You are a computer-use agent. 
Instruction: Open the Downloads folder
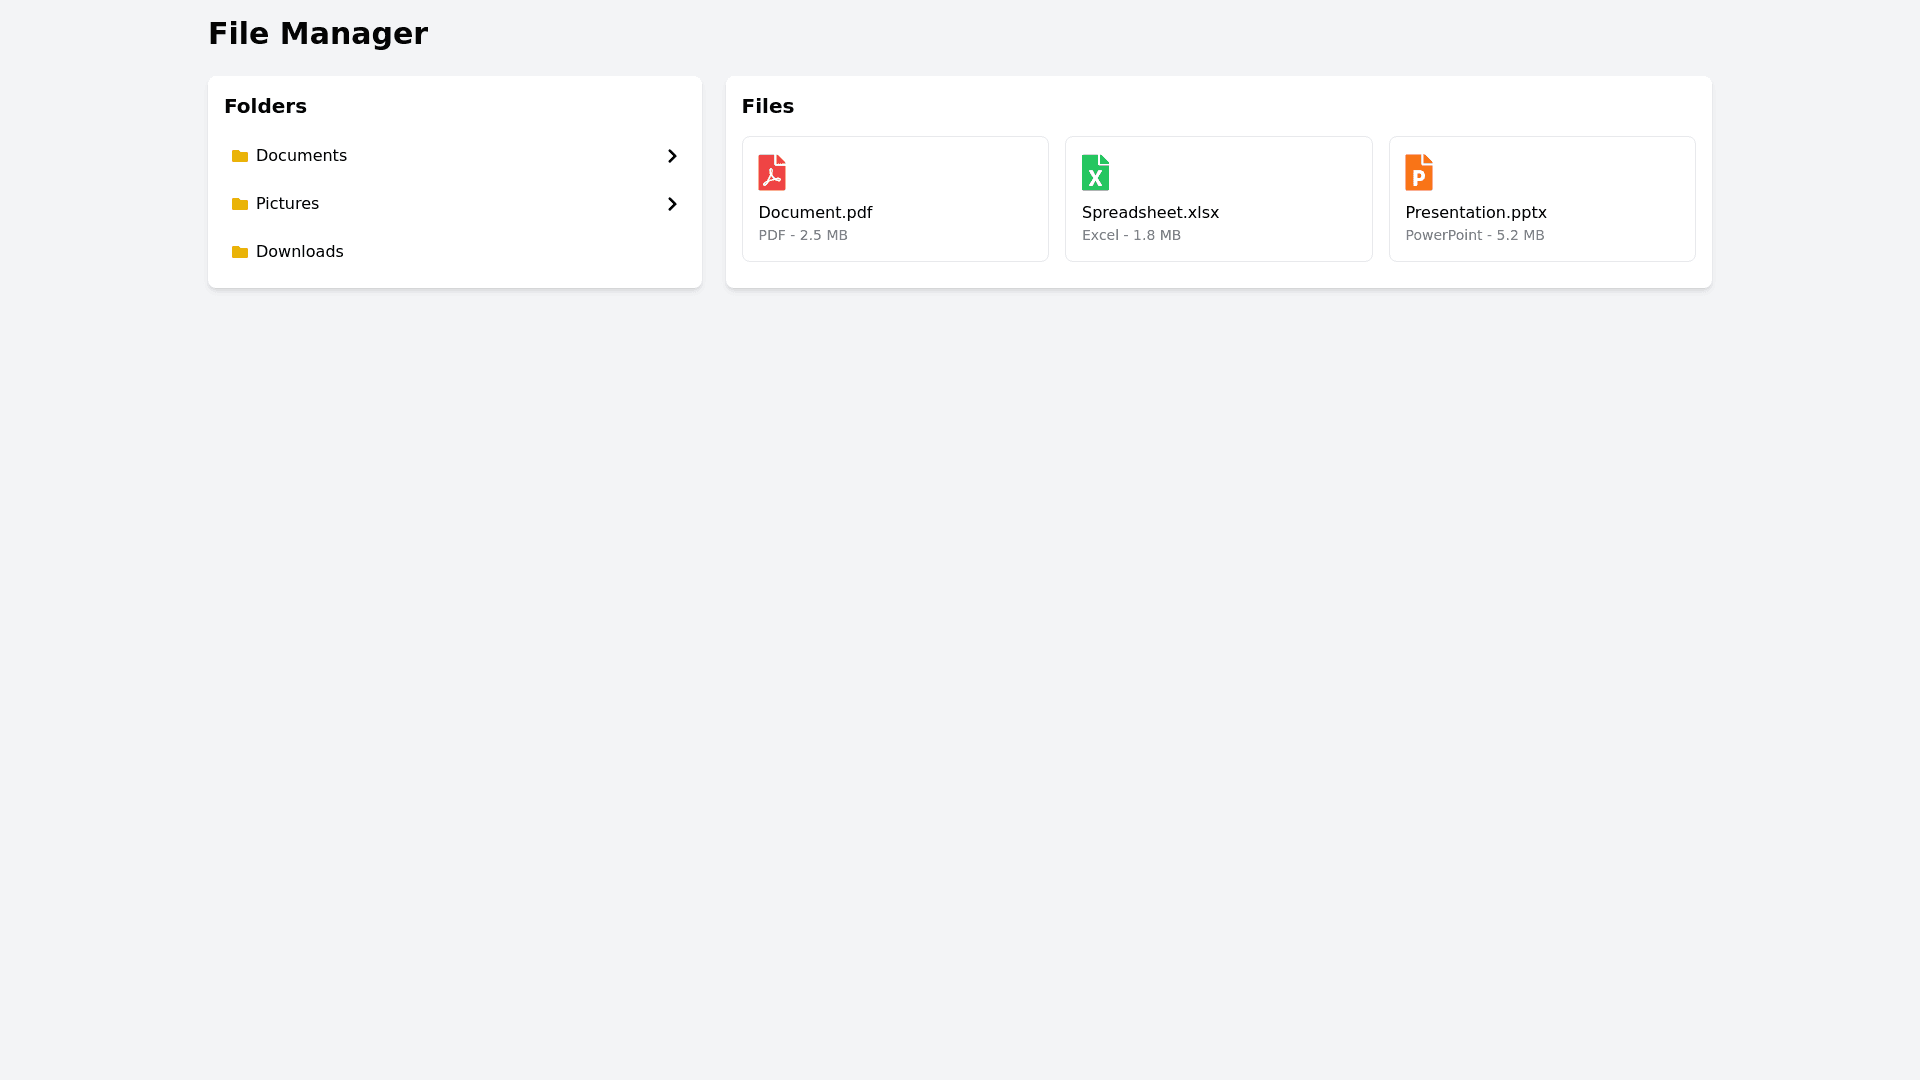click(x=299, y=252)
